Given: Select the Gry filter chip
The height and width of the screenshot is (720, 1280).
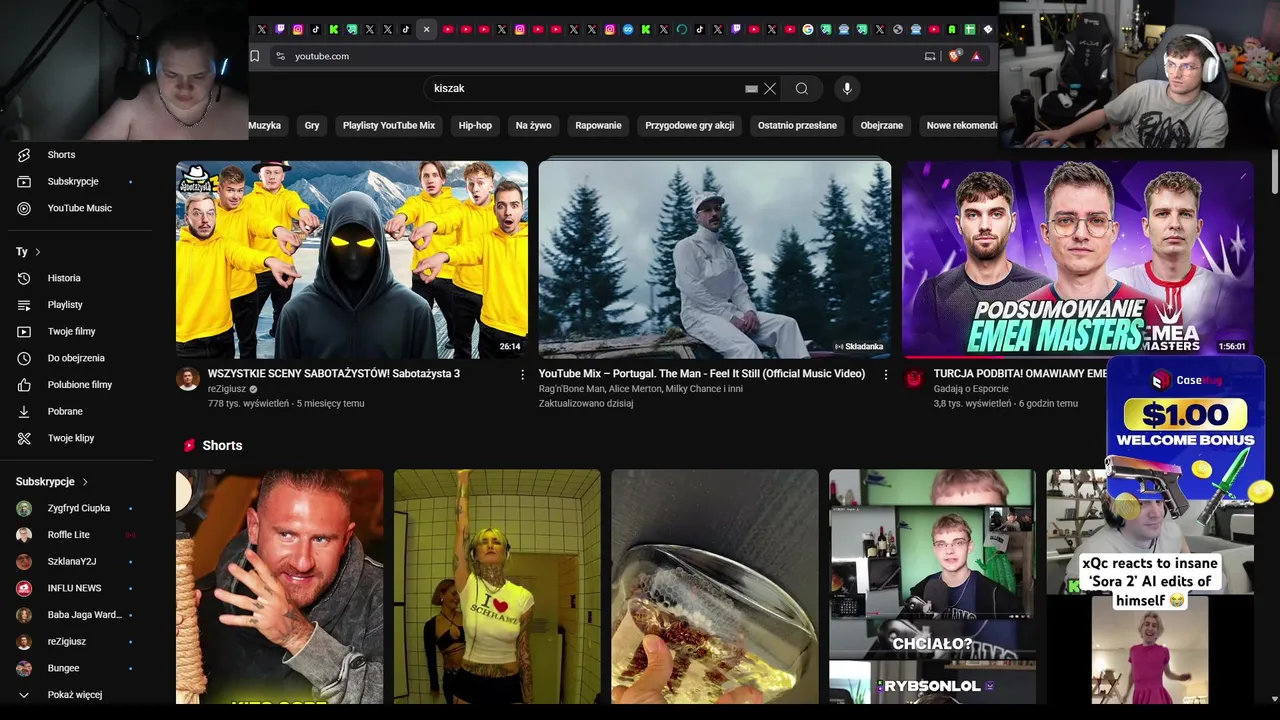Looking at the screenshot, I should [x=312, y=125].
